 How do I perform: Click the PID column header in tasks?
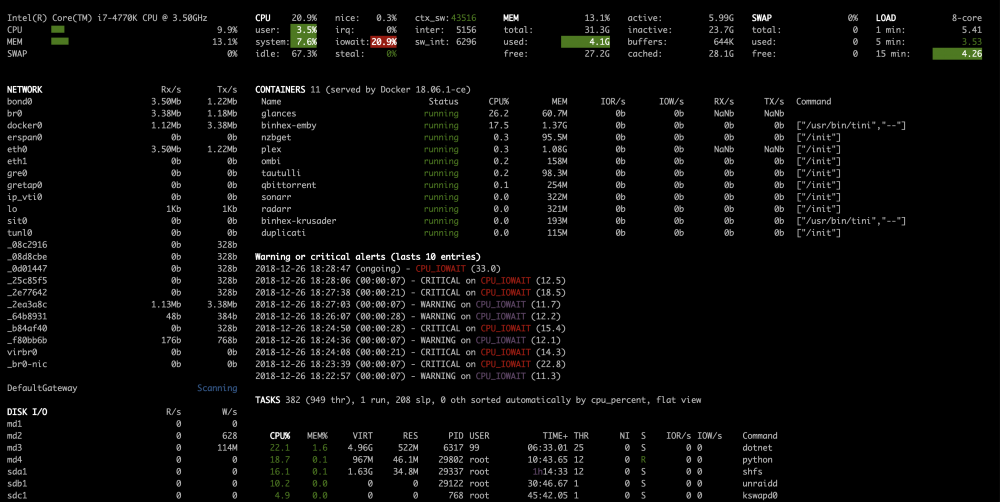point(455,436)
